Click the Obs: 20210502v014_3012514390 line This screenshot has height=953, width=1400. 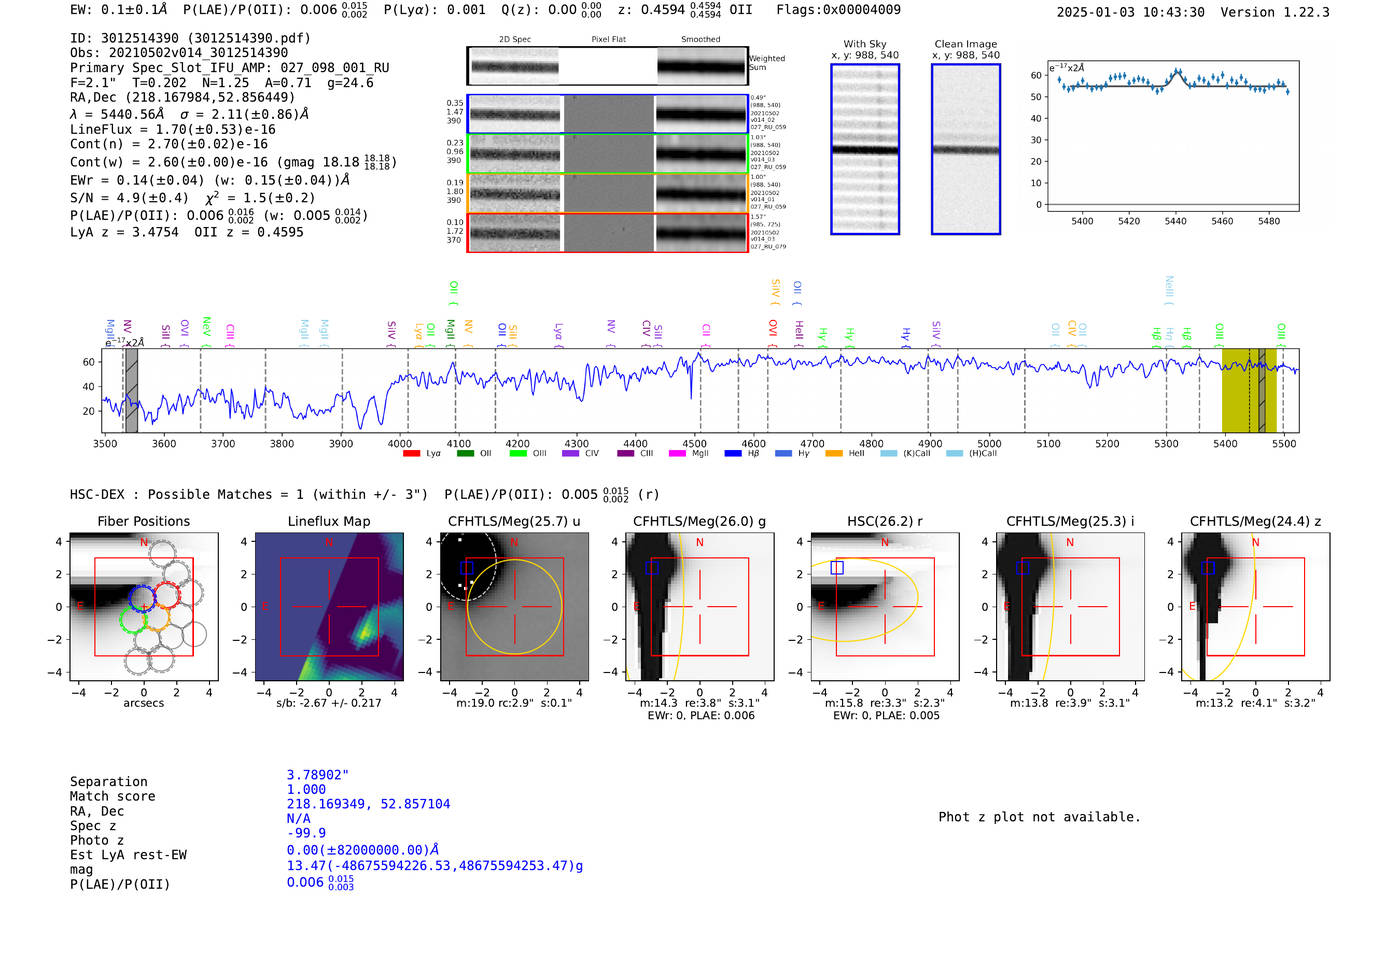pos(179,53)
